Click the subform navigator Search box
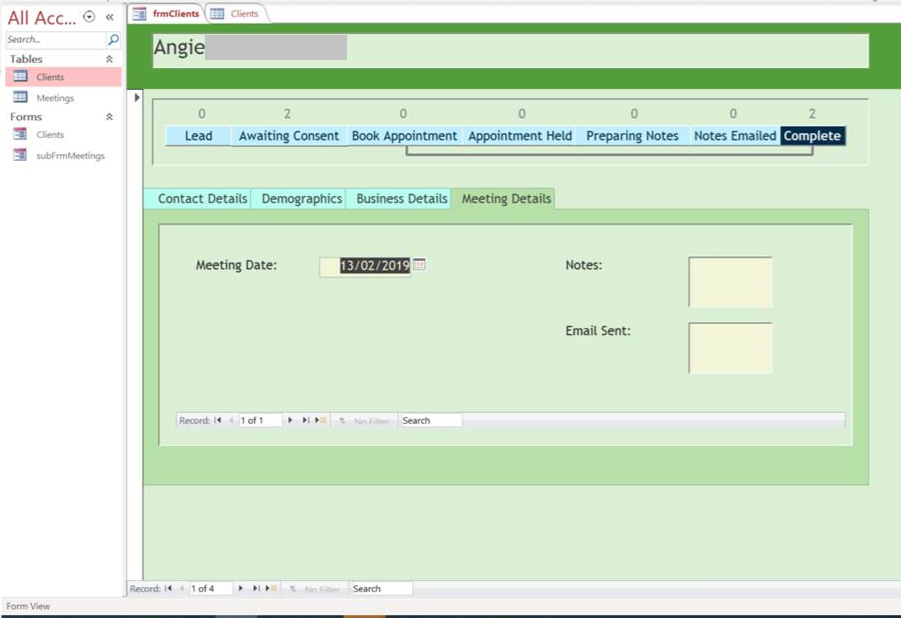This screenshot has height=618, width=901. click(430, 420)
